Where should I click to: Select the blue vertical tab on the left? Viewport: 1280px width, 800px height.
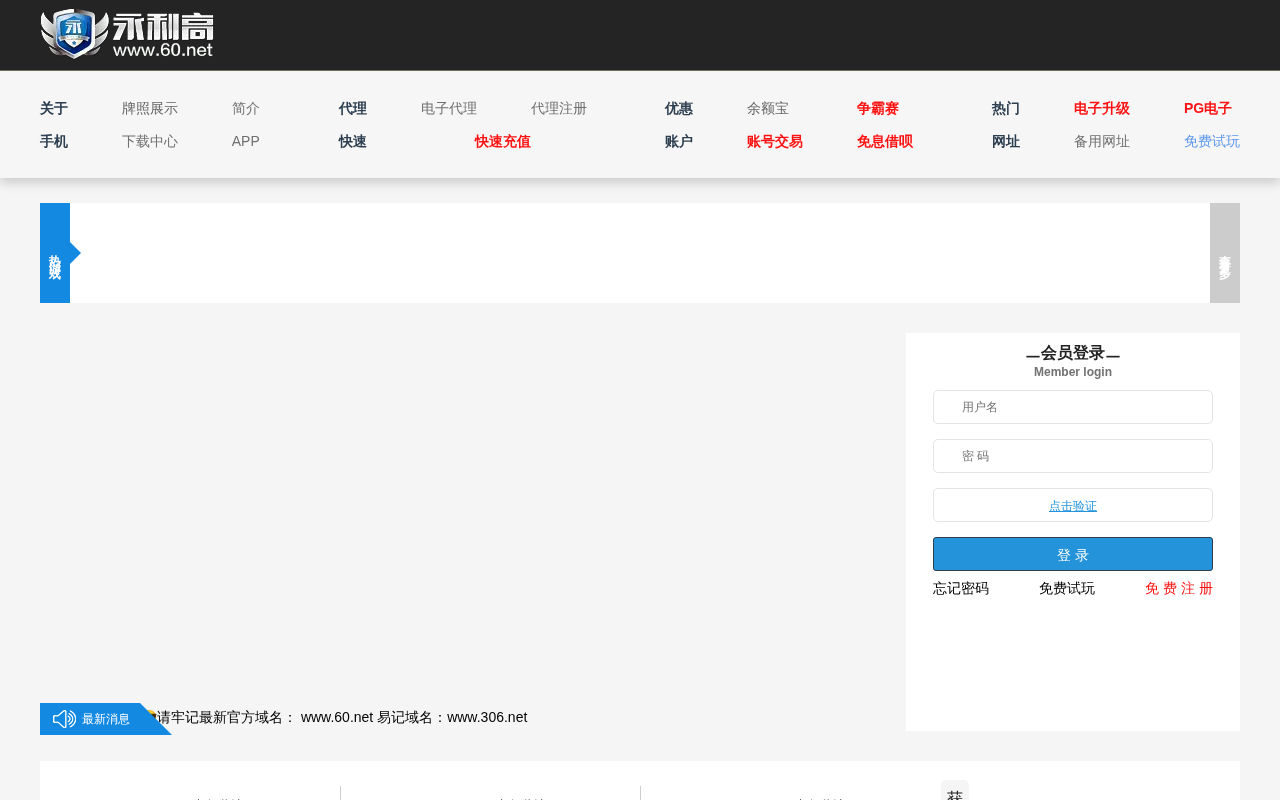coord(55,253)
